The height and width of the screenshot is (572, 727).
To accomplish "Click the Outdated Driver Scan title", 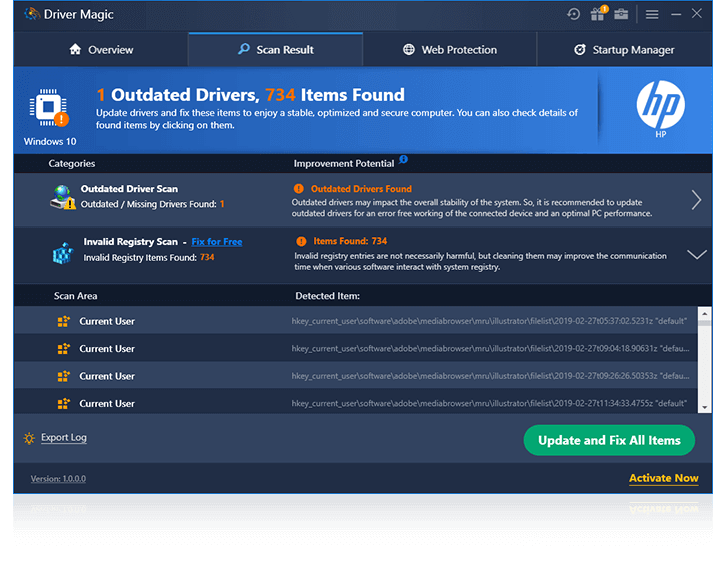I will coord(129,189).
